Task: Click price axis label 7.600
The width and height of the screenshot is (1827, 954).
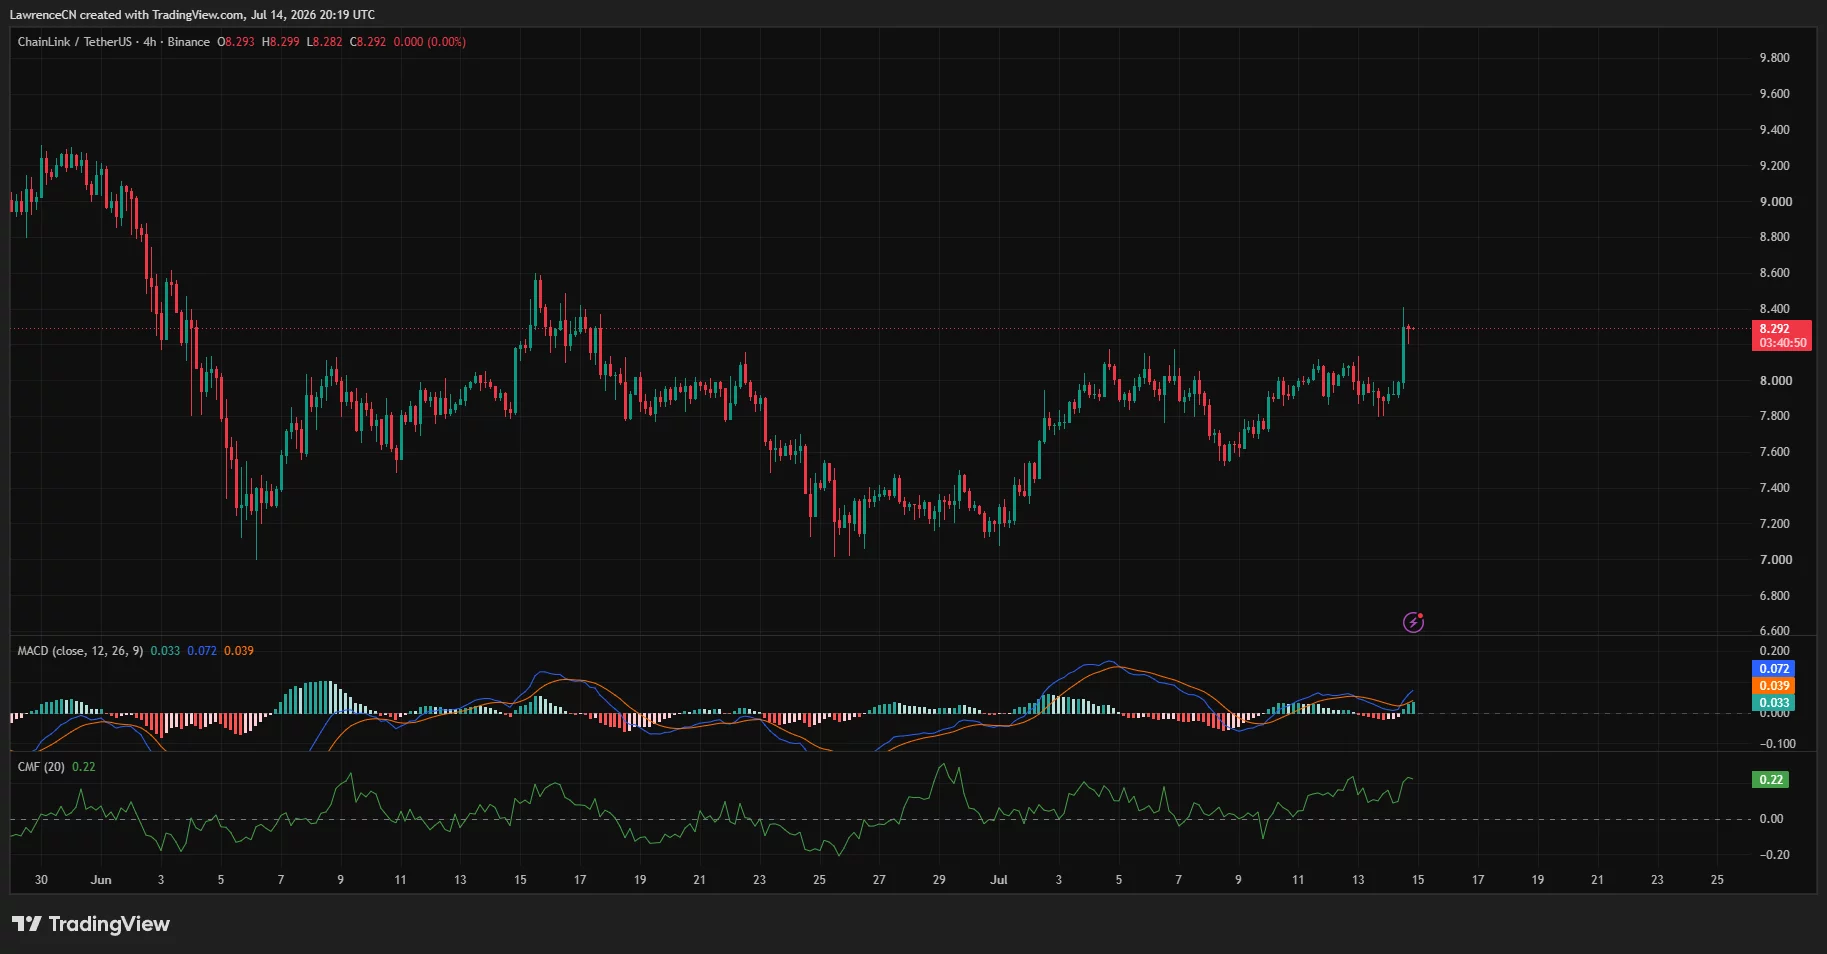Action: 1775,452
